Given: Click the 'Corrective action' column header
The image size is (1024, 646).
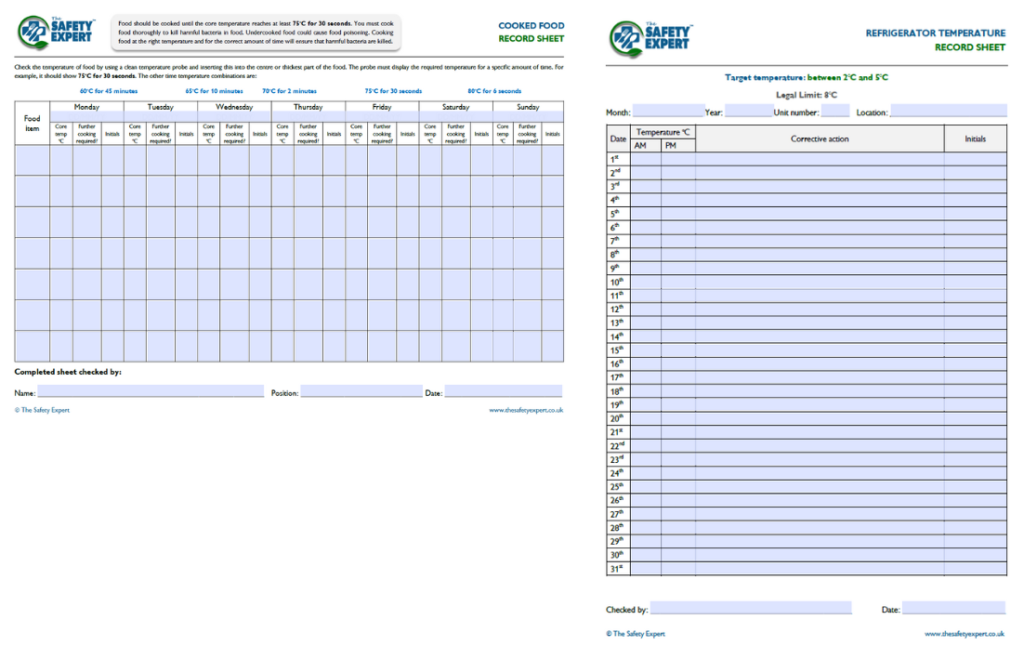Looking at the screenshot, I should click(820, 138).
